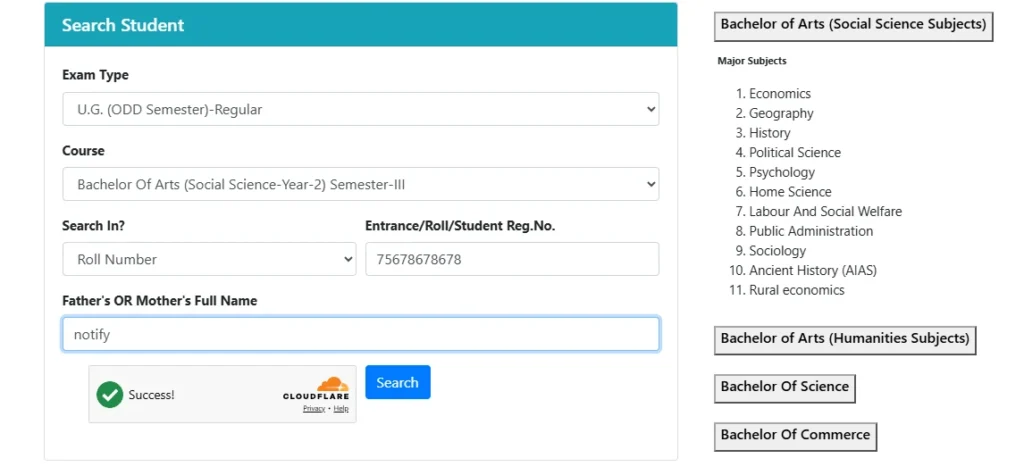1024x475 pixels.
Task: Click the green Success checkmark icon
Action: pos(110,395)
